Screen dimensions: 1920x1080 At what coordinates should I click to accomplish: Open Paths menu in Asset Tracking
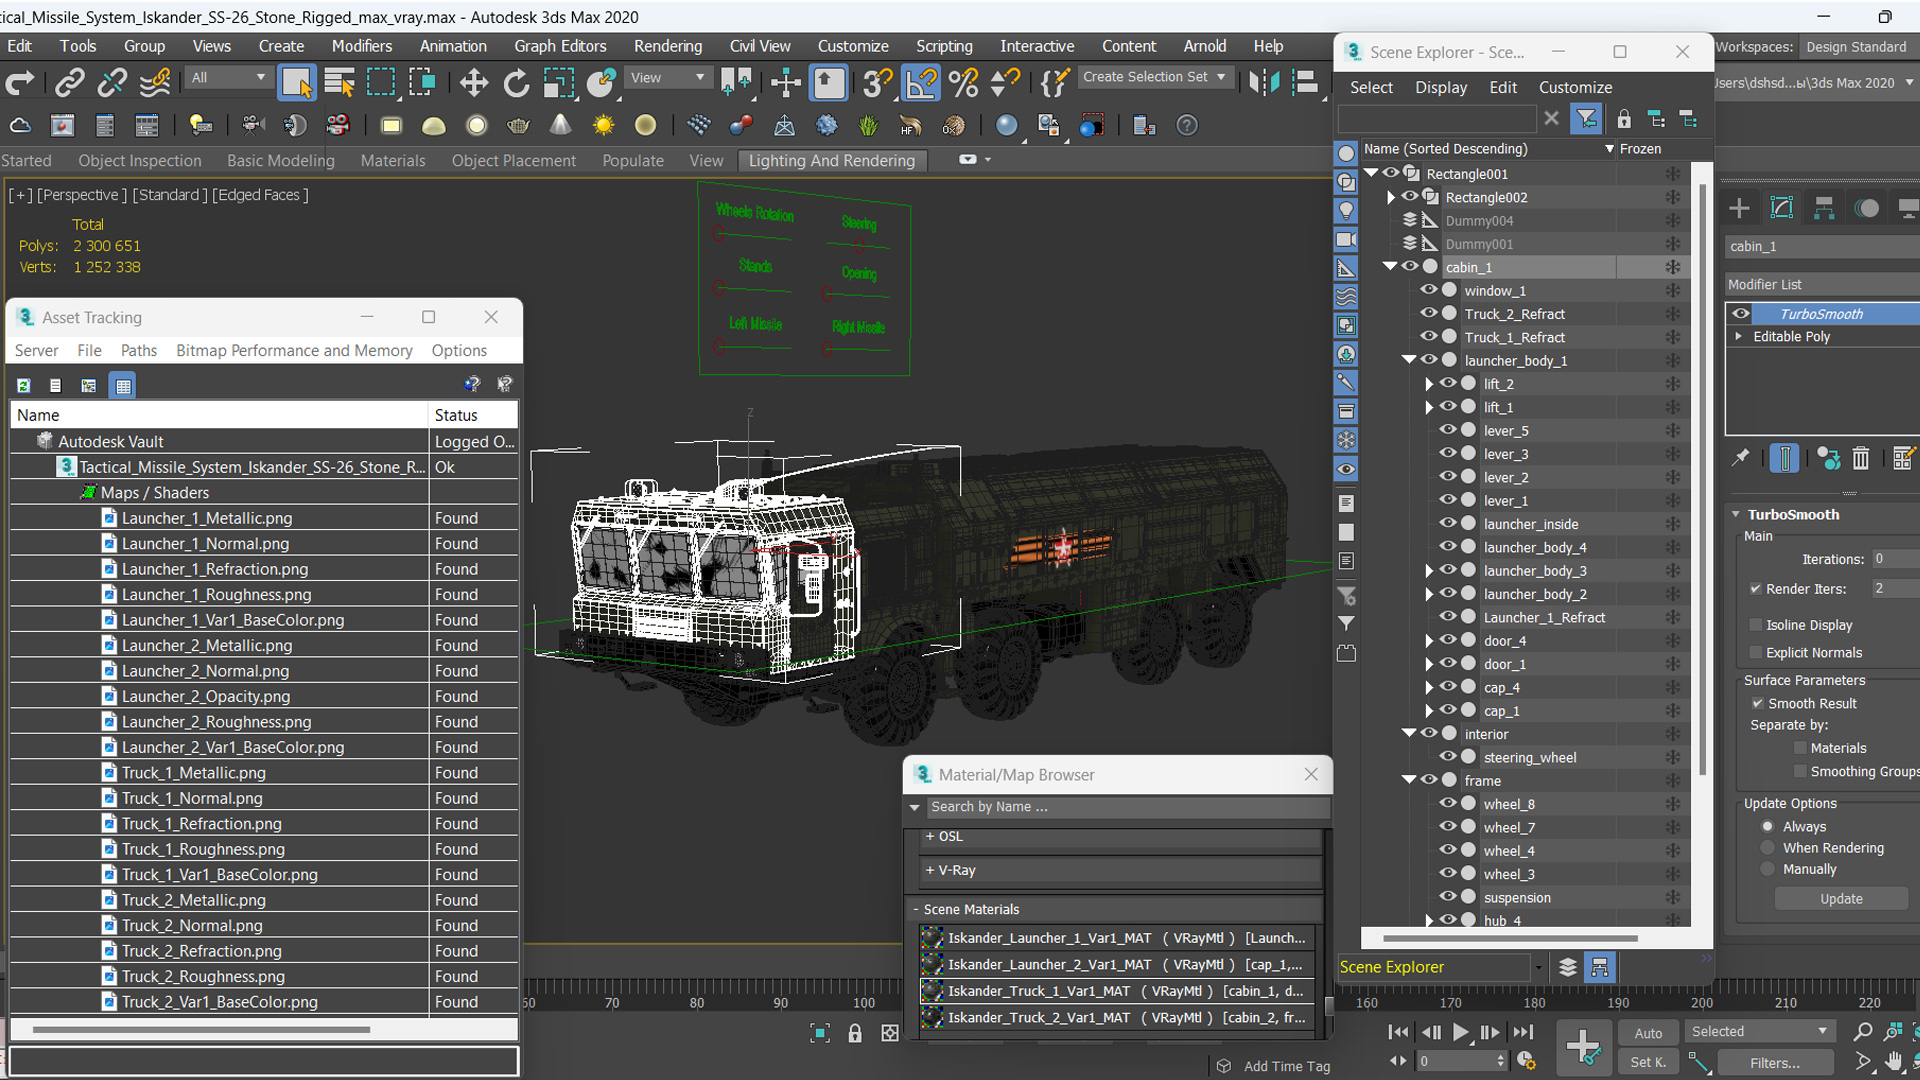[x=139, y=350]
